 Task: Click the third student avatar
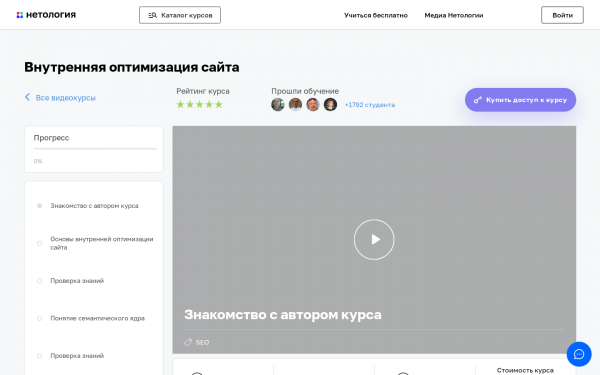click(313, 104)
